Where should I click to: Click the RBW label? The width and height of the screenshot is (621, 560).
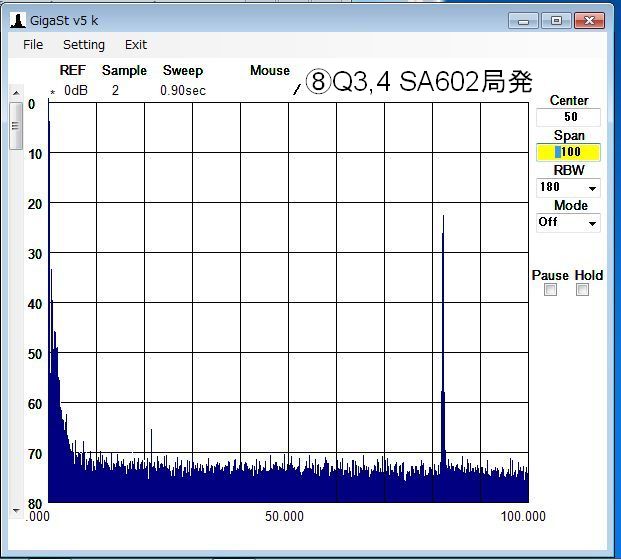[569, 170]
